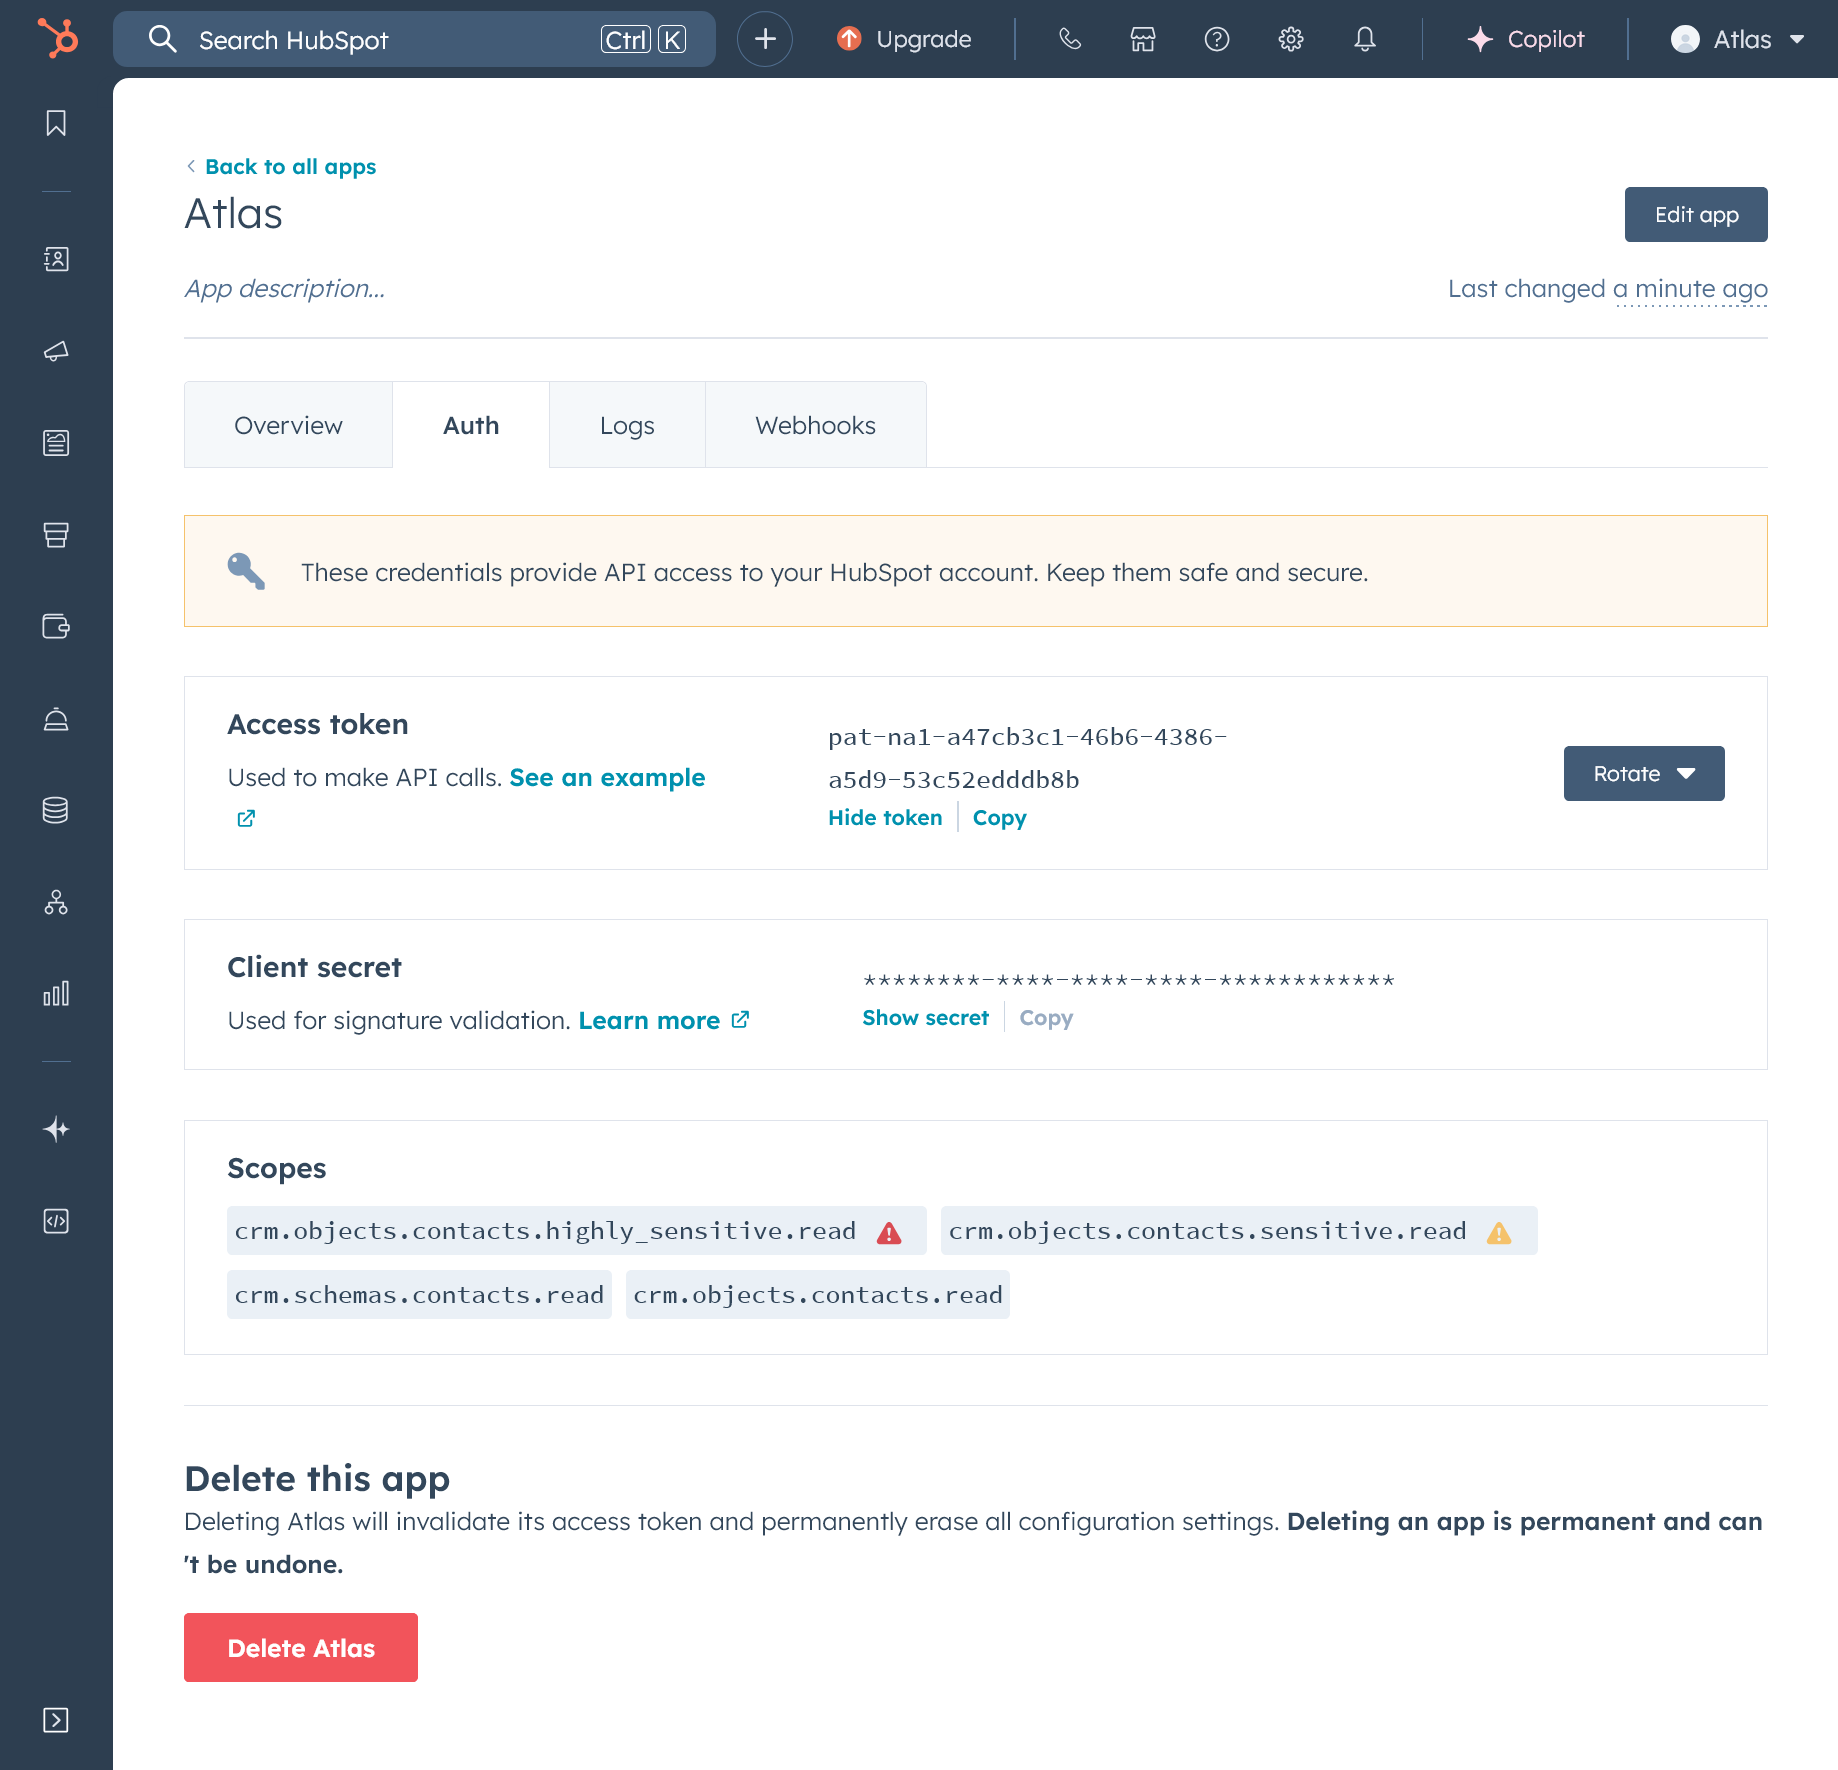
Task: Click the Delete Atlas button
Action: (301, 1647)
